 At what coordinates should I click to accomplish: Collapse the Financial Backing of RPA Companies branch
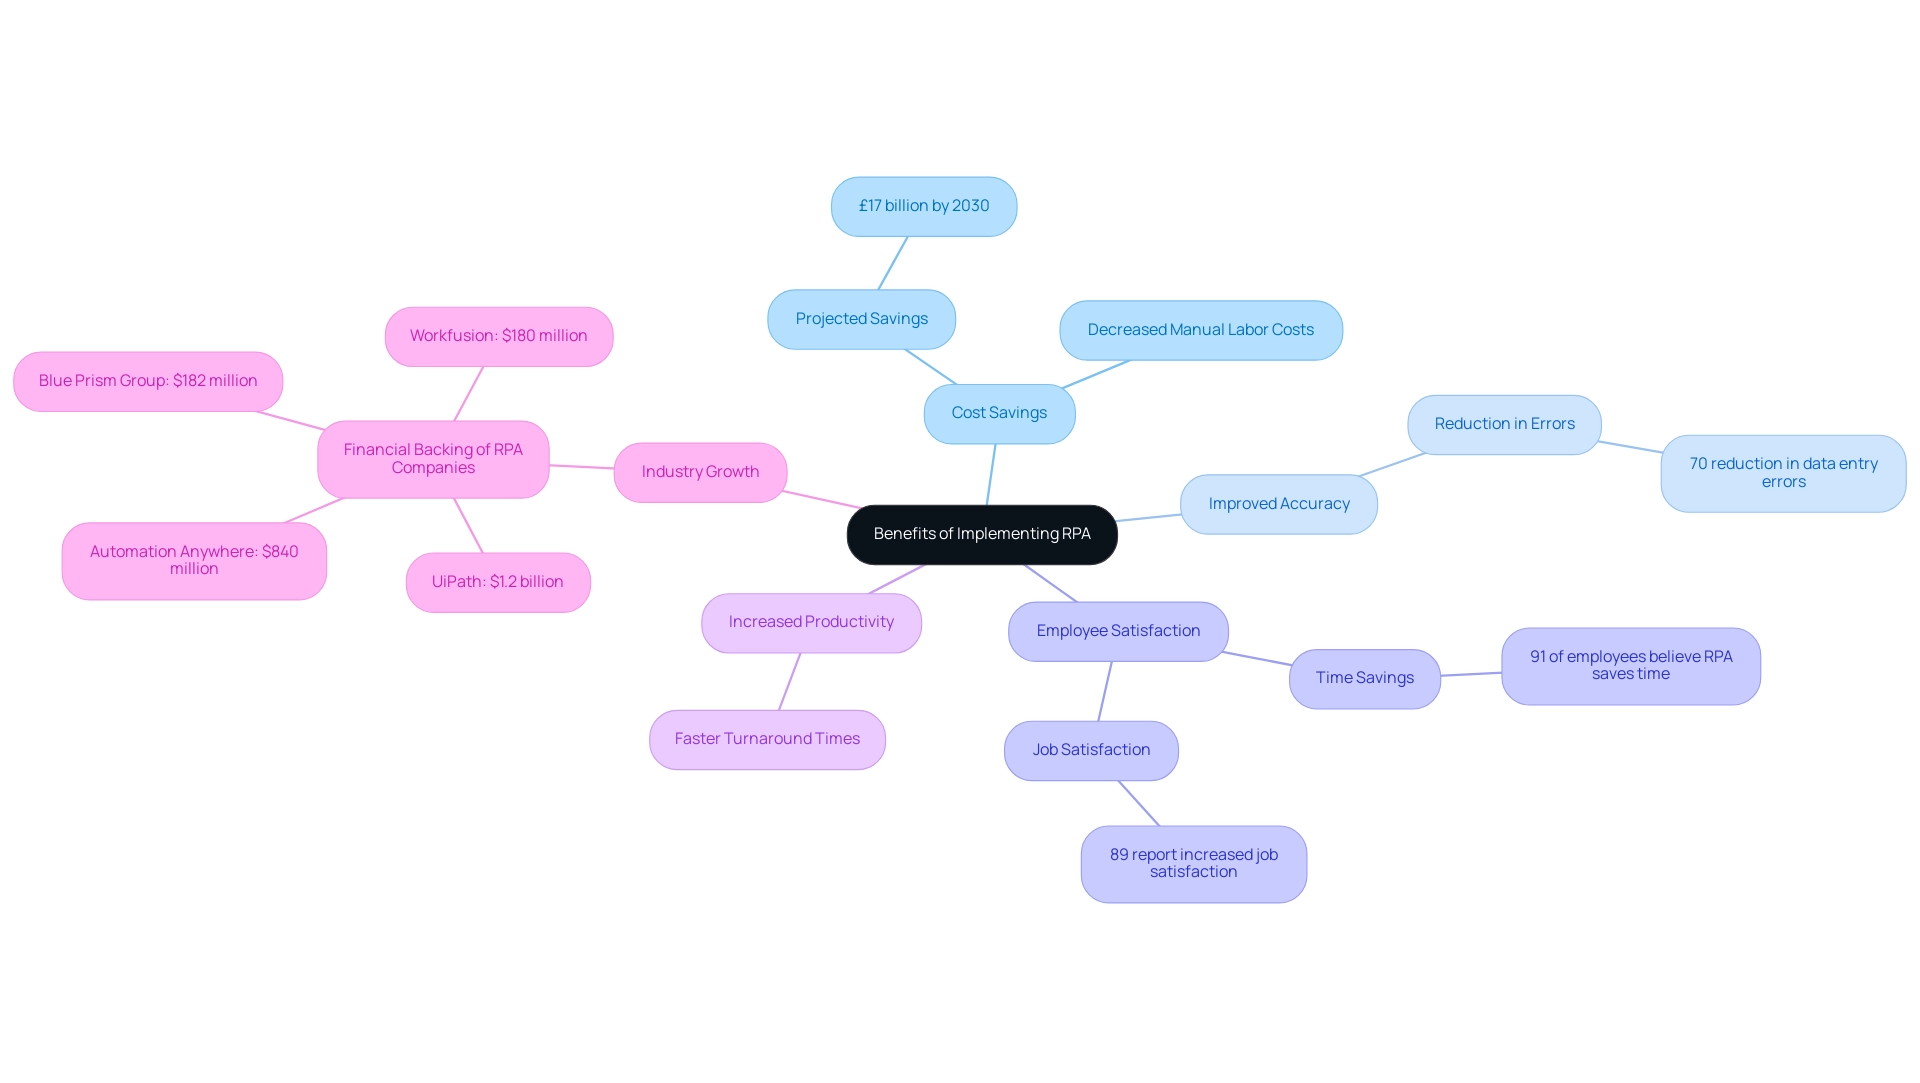pos(433,458)
